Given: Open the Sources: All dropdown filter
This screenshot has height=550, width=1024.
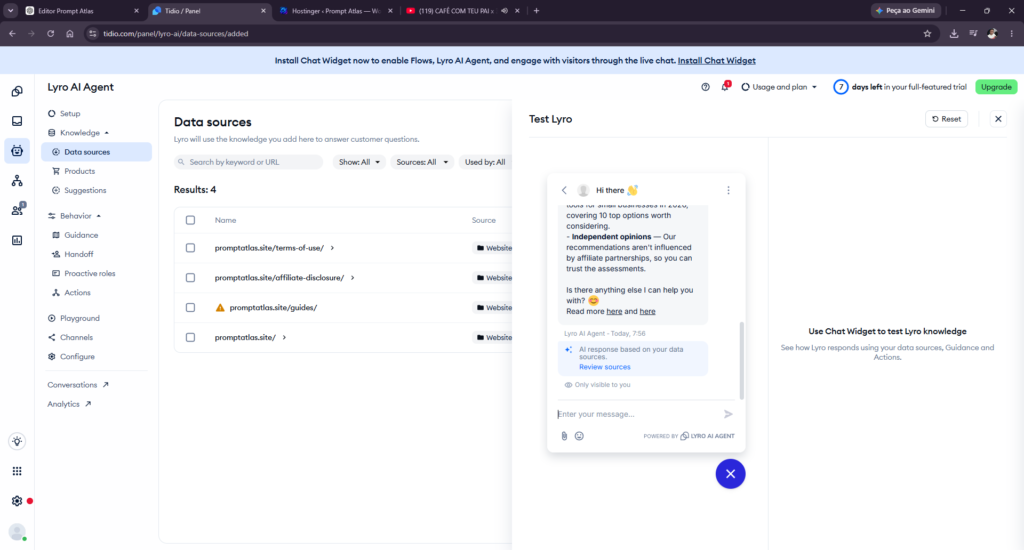Looking at the screenshot, I should pos(422,162).
